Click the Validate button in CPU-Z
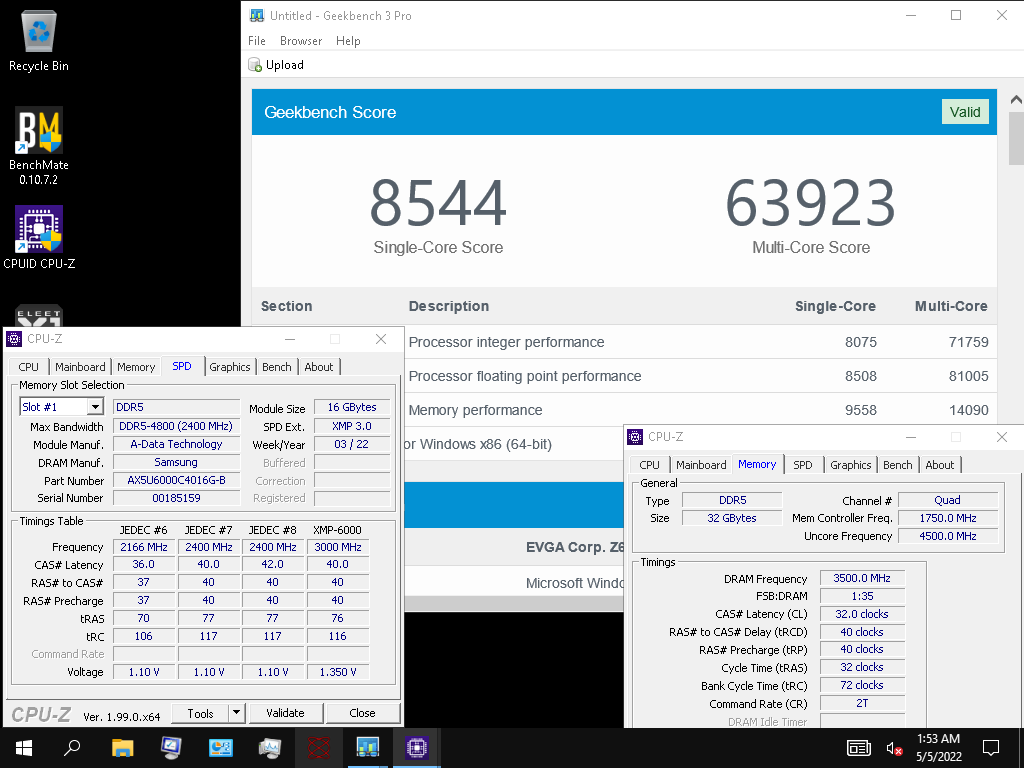1024x768 pixels. pos(285,713)
